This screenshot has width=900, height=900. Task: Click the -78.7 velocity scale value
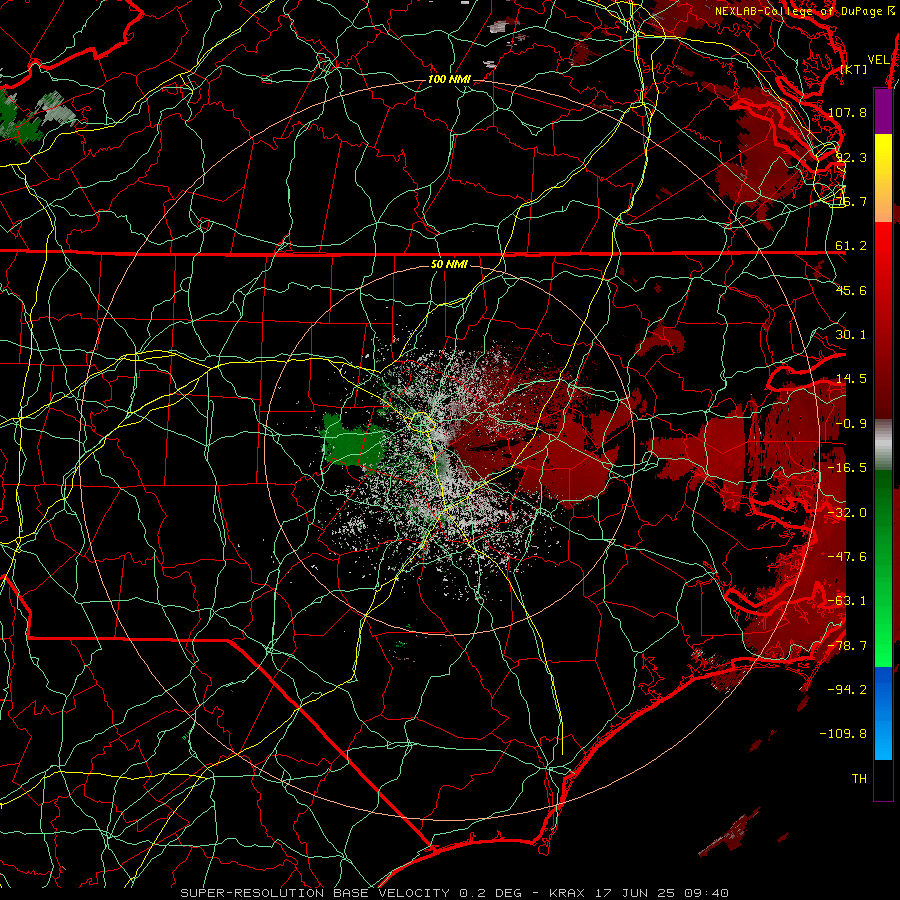click(847, 646)
